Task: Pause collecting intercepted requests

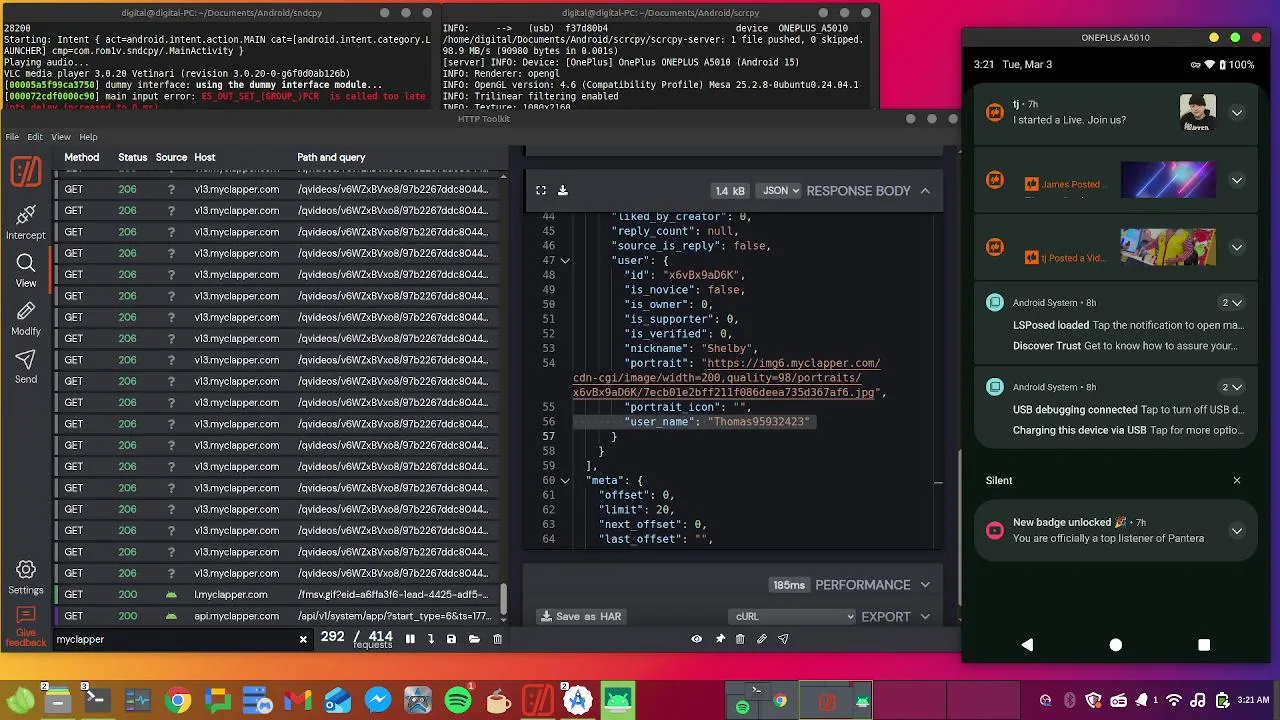Action: (x=410, y=639)
